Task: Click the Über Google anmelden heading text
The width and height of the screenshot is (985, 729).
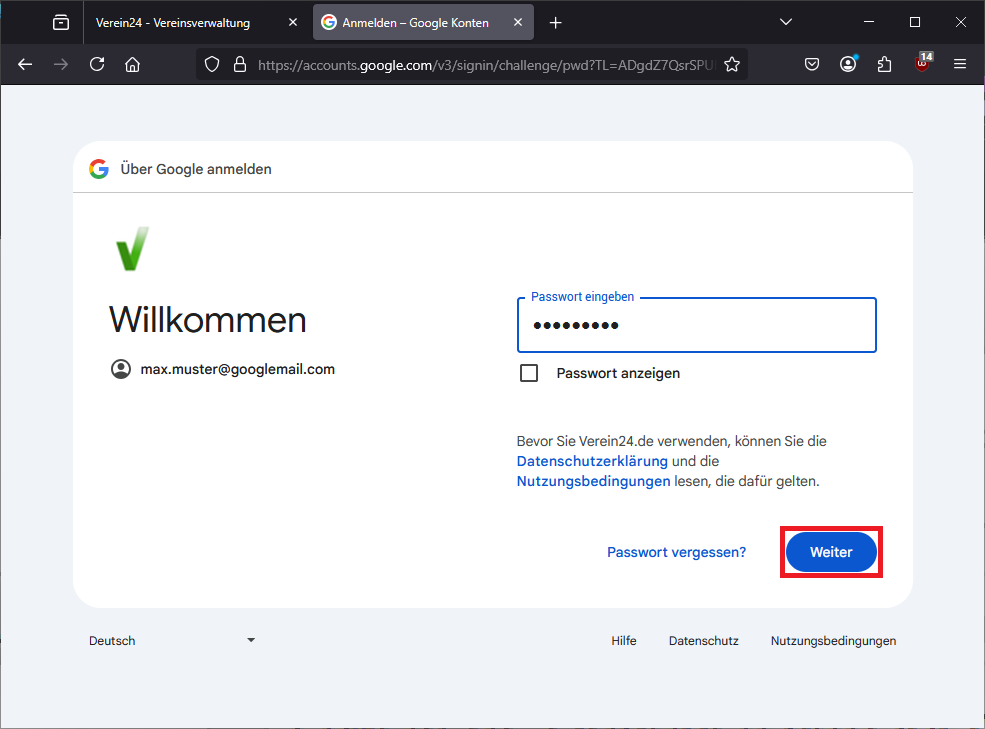Action: [x=196, y=169]
